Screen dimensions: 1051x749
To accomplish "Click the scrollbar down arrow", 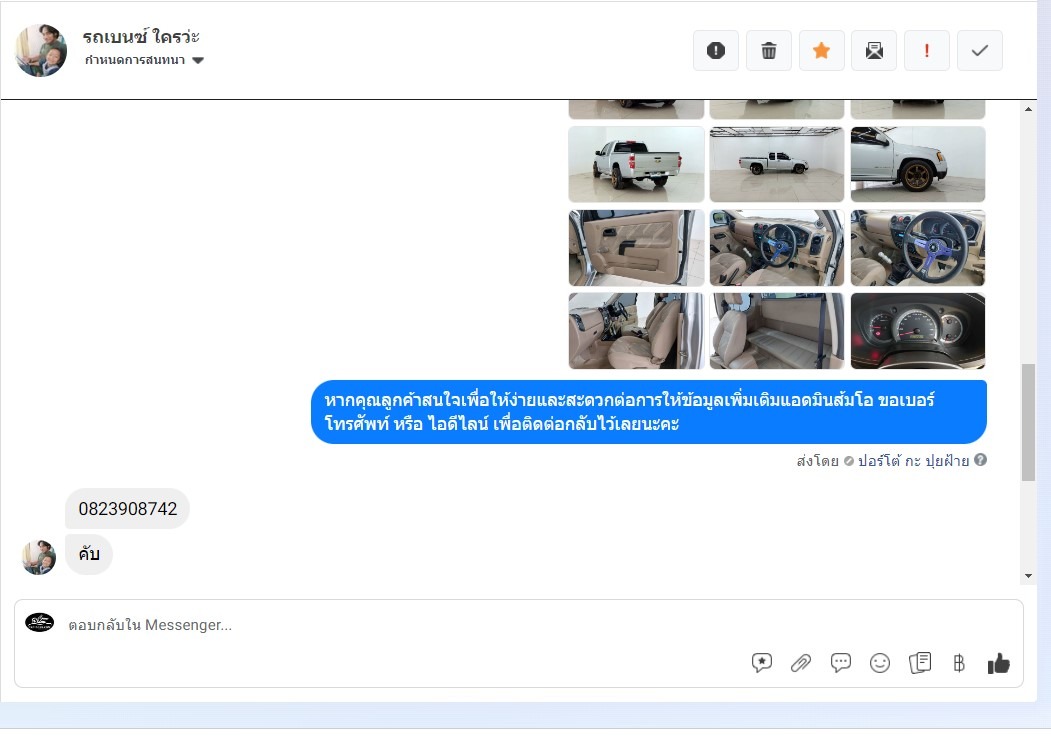I will coord(1028,576).
